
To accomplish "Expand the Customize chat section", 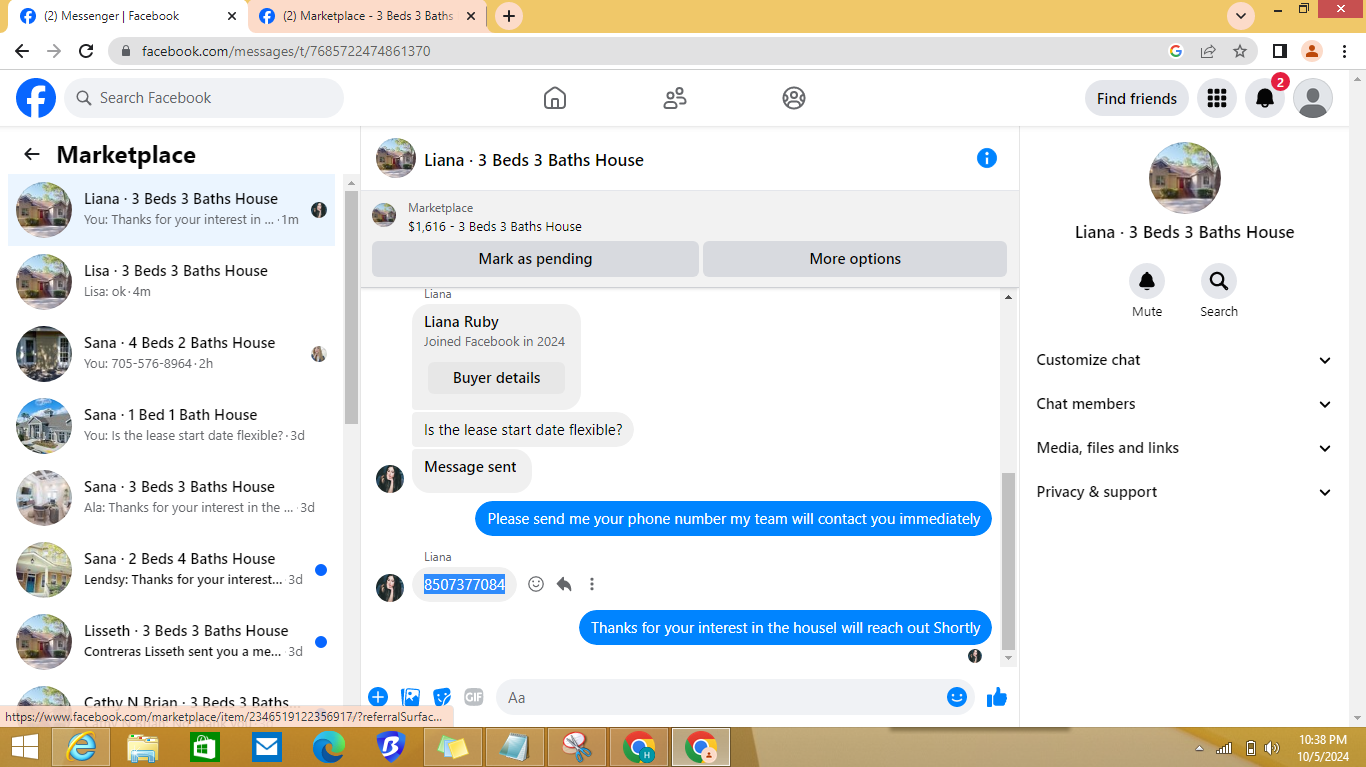I will 1184,360.
